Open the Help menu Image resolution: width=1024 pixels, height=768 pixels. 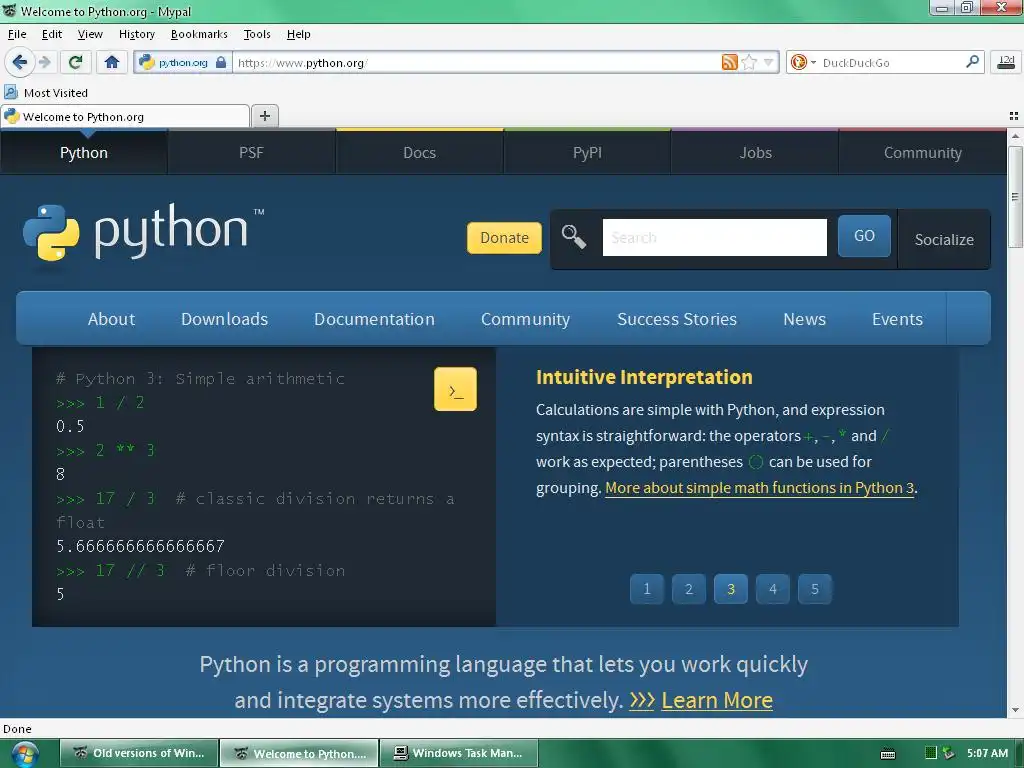pos(298,34)
